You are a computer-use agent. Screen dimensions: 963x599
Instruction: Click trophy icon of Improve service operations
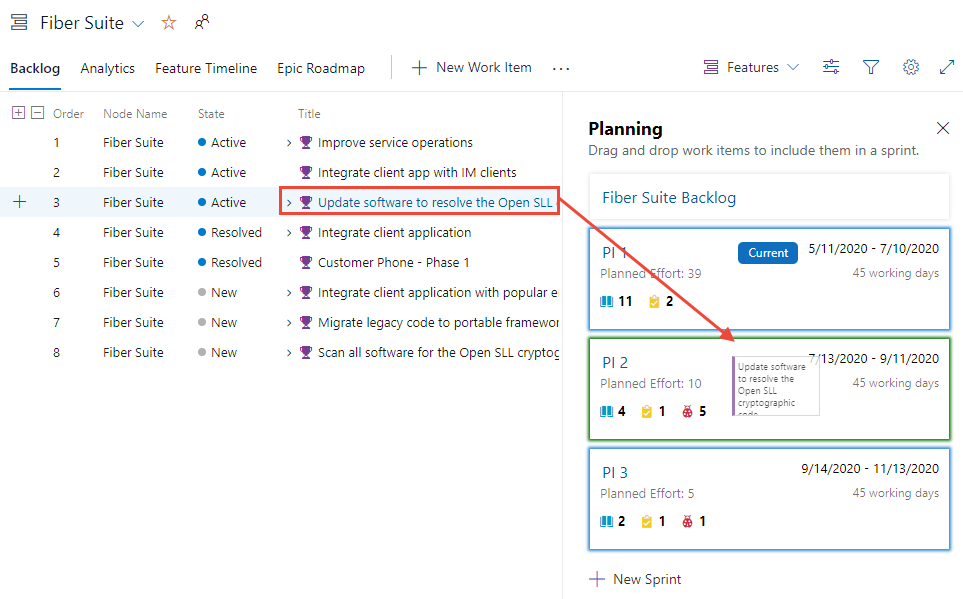click(305, 143)
